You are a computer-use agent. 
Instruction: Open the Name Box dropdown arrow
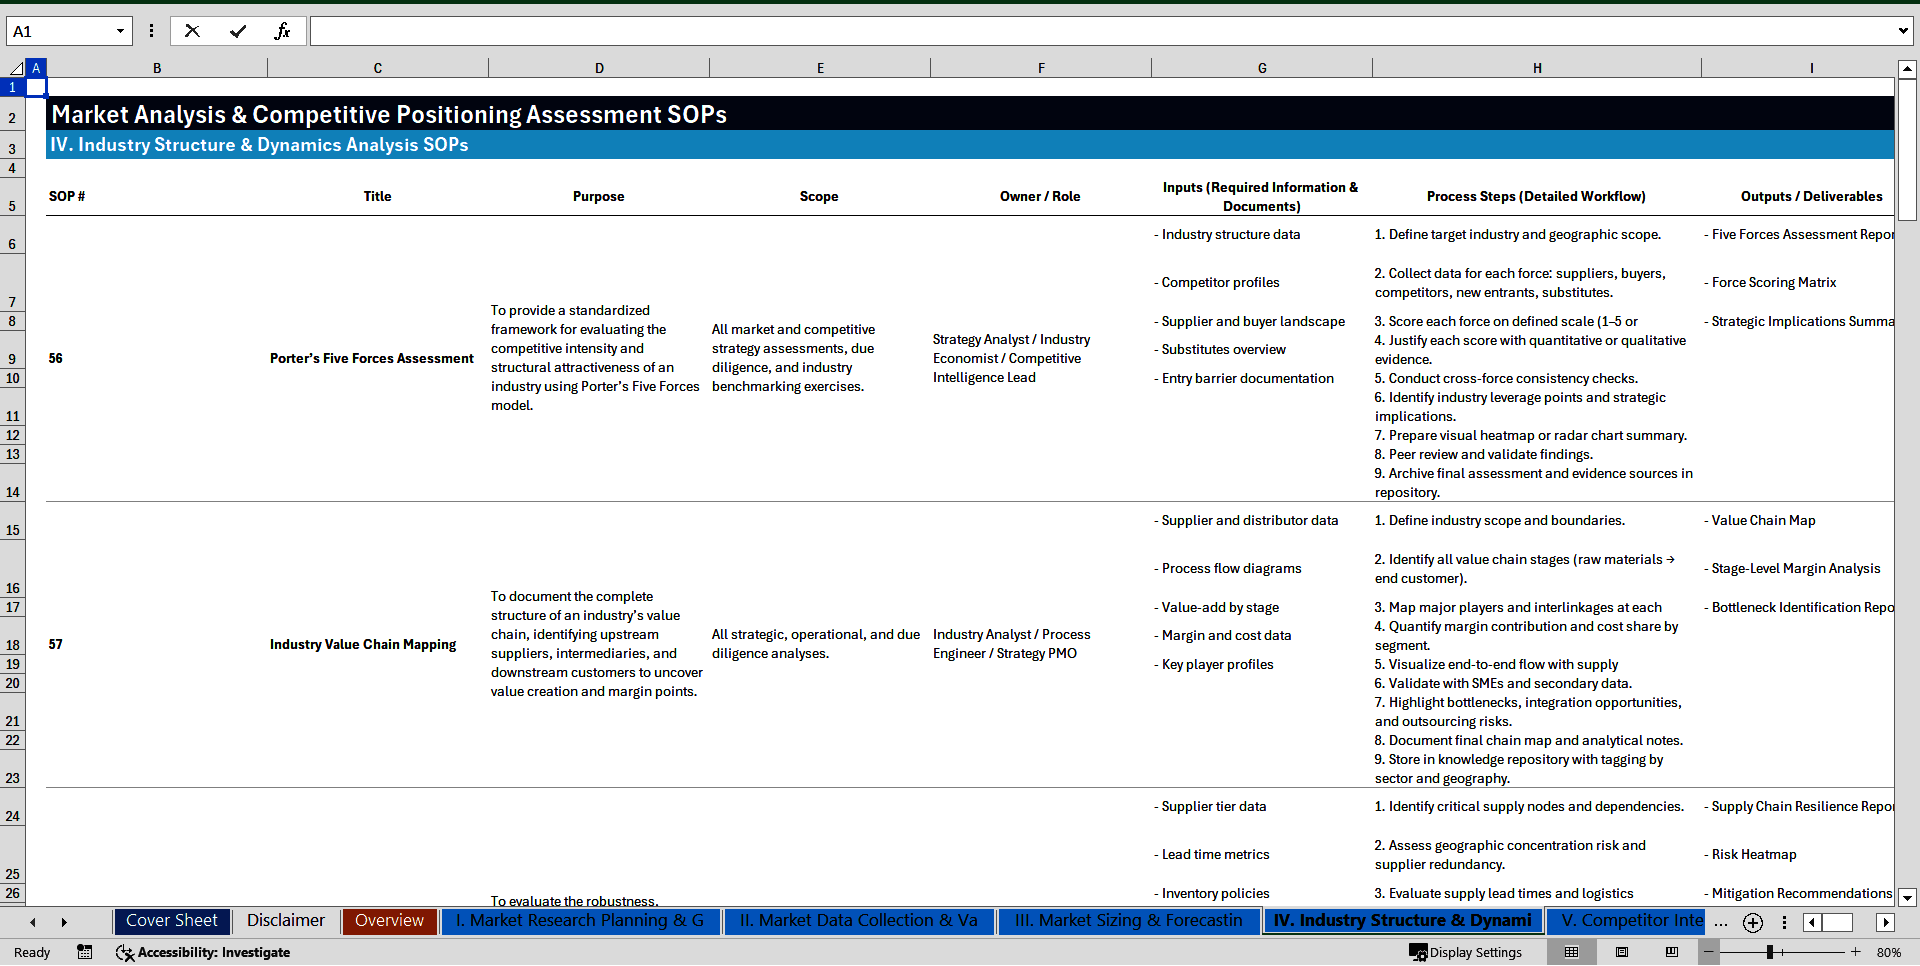122,31
